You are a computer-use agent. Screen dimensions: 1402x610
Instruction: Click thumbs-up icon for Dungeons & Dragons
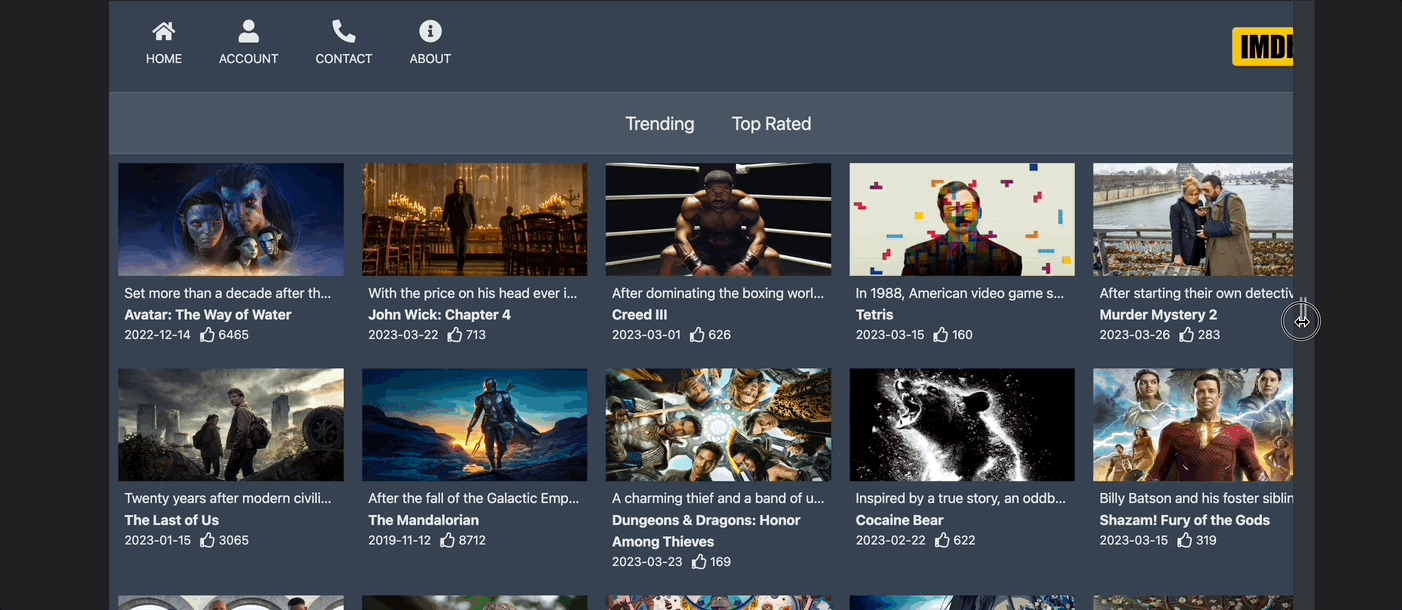point(698,562)
